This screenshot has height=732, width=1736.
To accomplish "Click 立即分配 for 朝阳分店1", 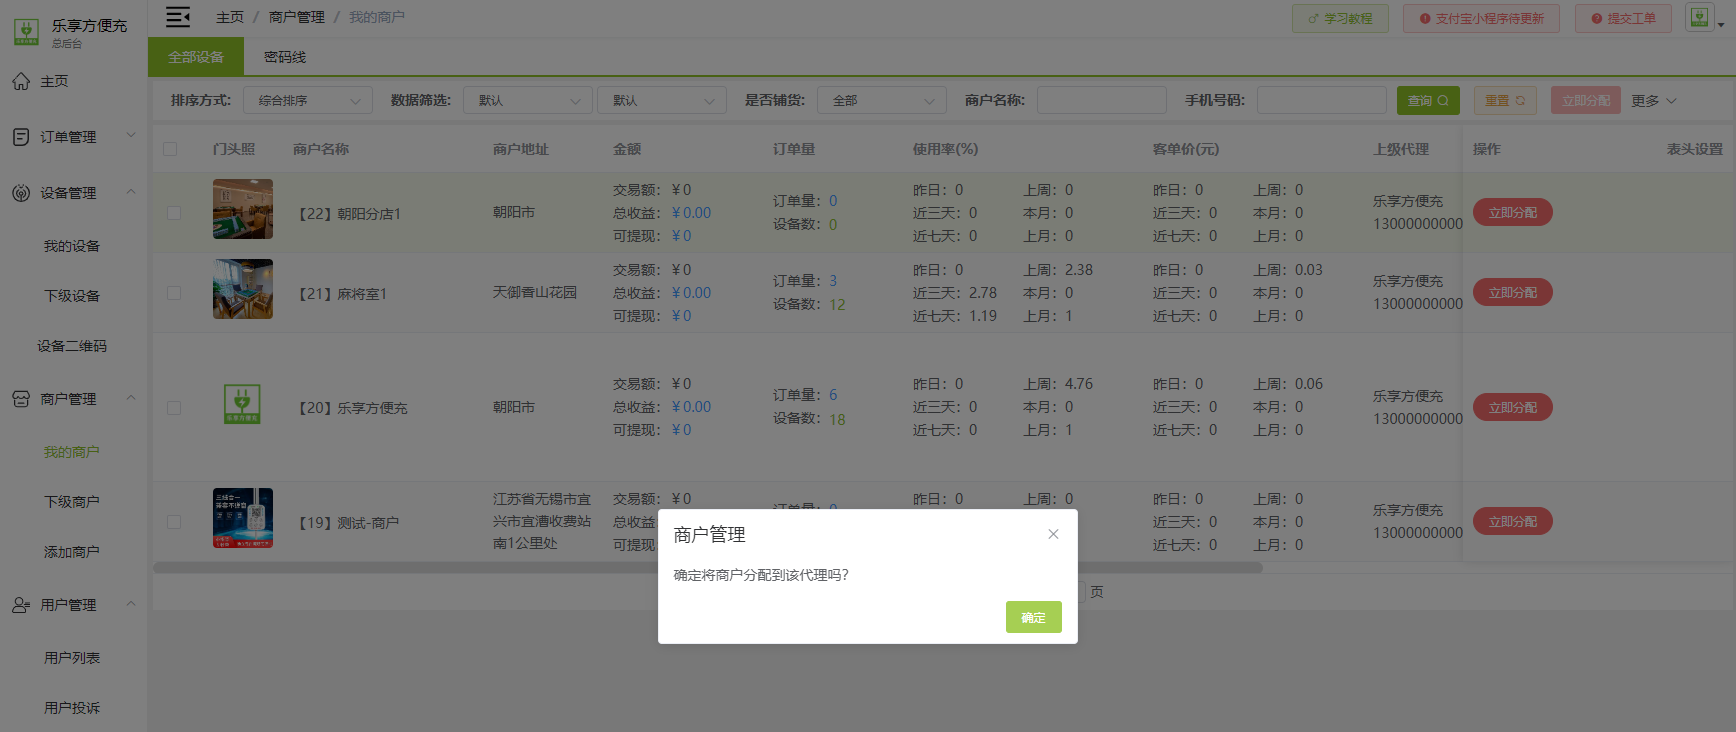I will pyautogui.click(x=1513, y=213).
